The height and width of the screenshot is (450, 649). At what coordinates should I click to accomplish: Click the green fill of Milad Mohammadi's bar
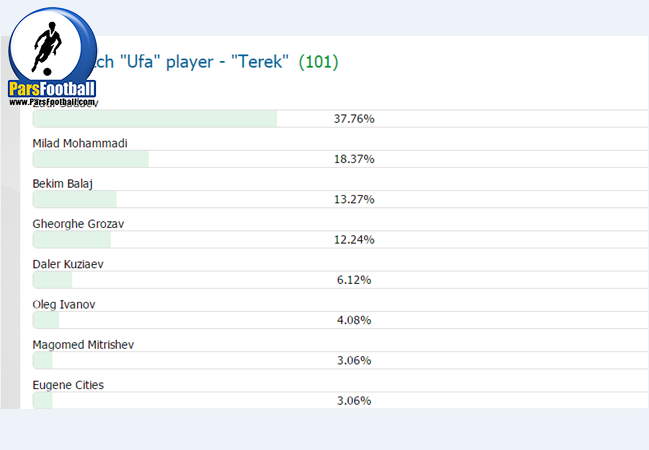pos(90,159)
